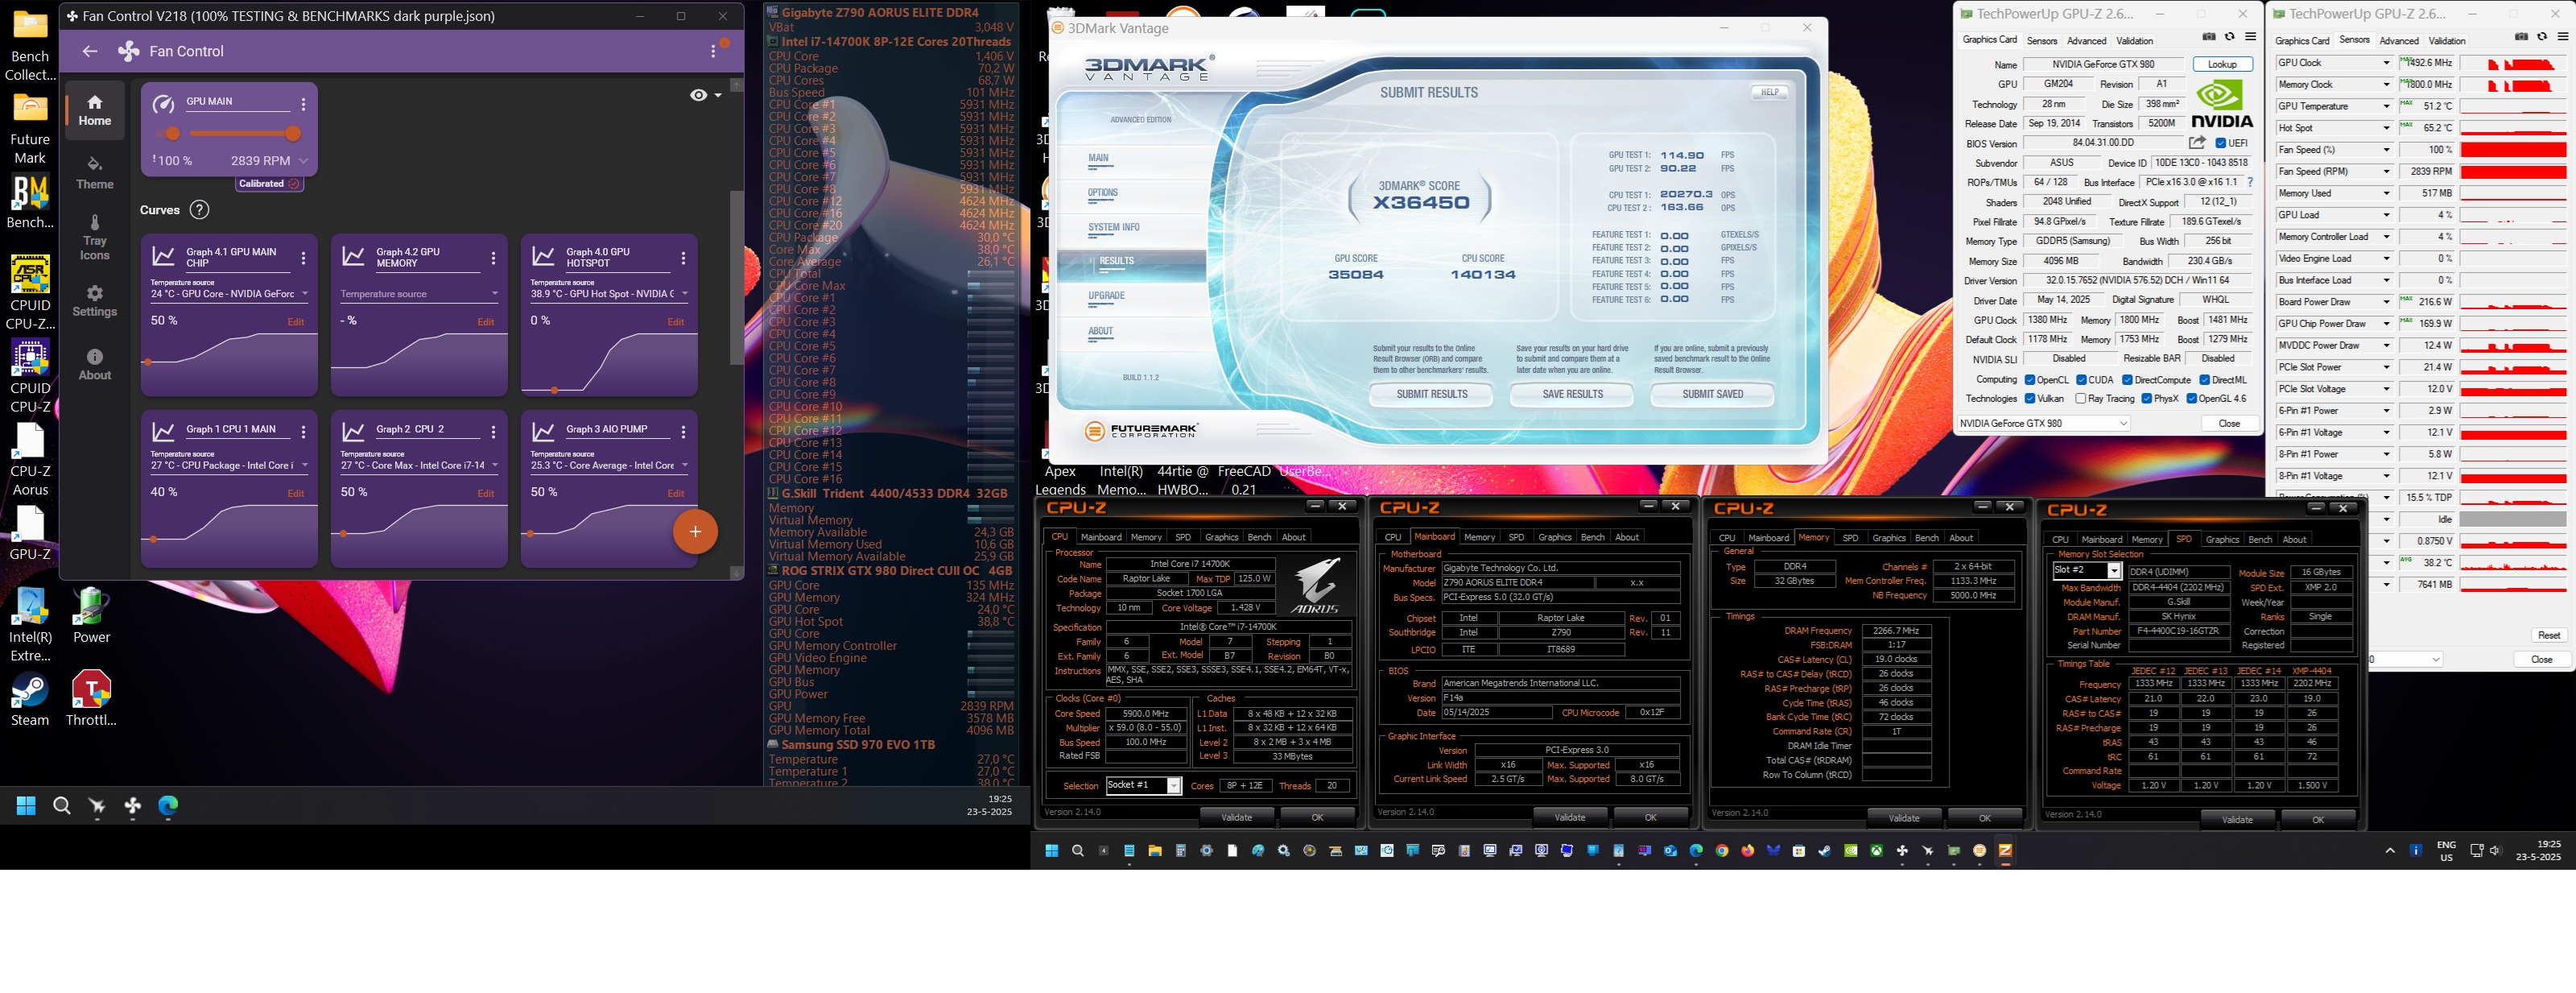Viewport: 2576px width, 993px height.
Task: Open Tray Icons page in Fan Control
Action: (95, 237)
